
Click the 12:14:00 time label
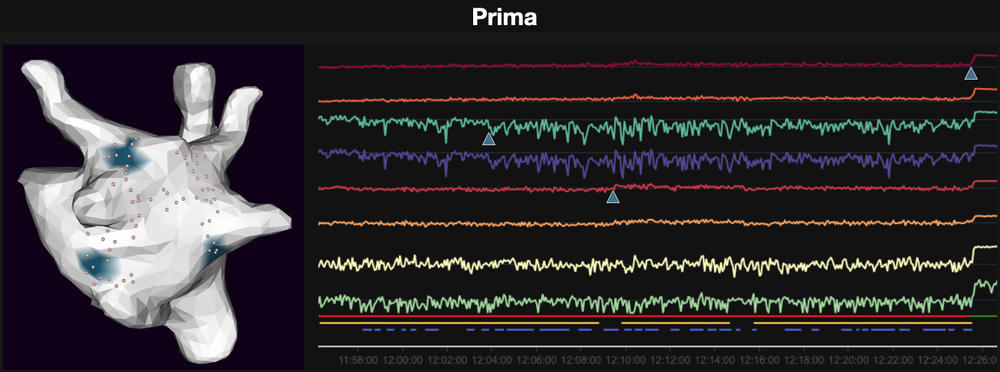(x=715, y=361)
